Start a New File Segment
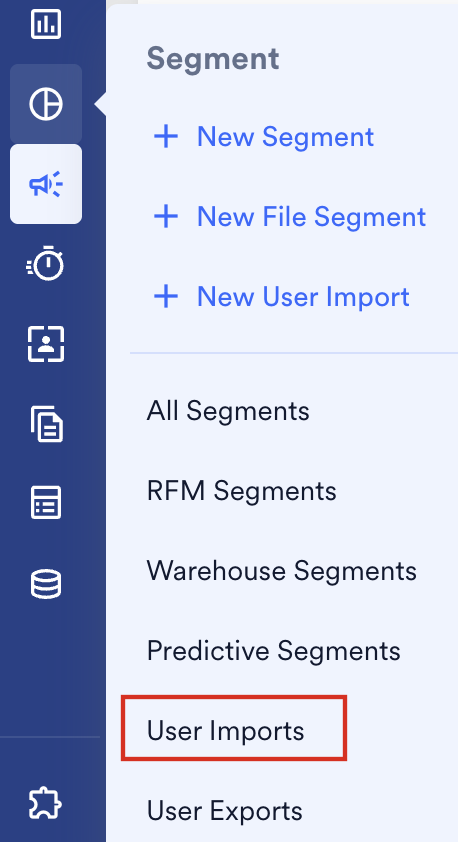 click(311, 217)
